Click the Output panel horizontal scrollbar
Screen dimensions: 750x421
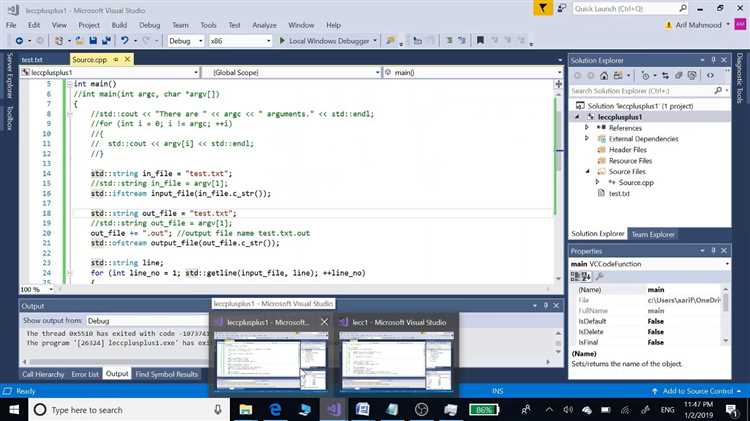[286, 362]
